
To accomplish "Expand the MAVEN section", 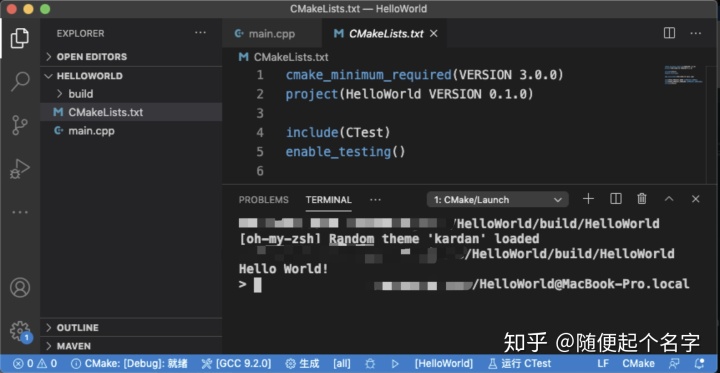I will (131, 346).
